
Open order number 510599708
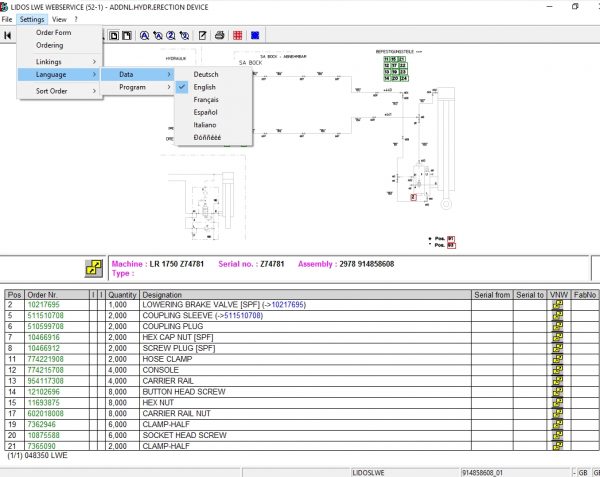coord(46,326)
